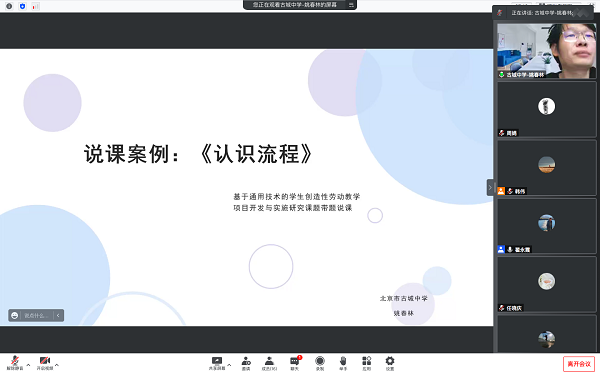Select the presenter's video thumbnail

[546, 51]
